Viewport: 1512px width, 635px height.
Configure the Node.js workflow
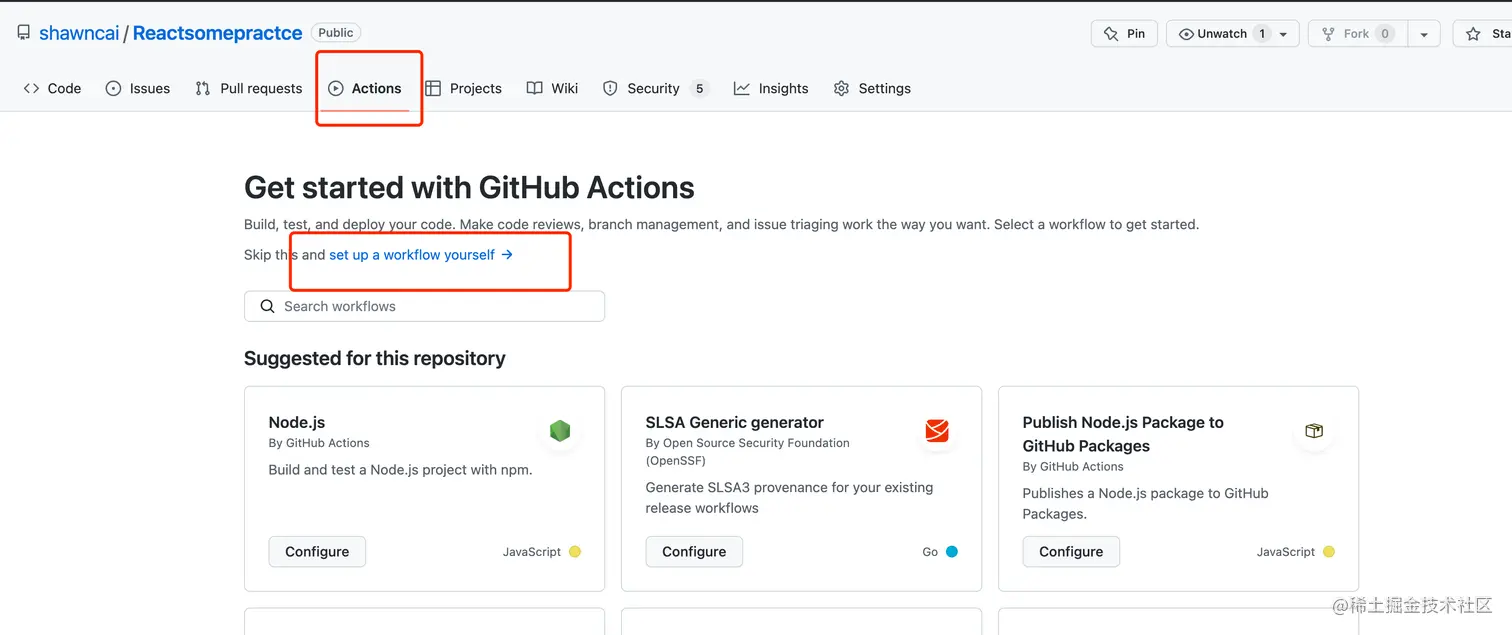point(317,551)
